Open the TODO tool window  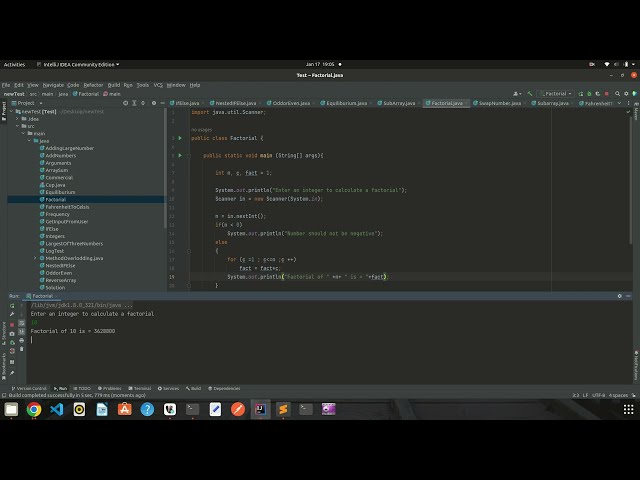(x=82, y=388)
